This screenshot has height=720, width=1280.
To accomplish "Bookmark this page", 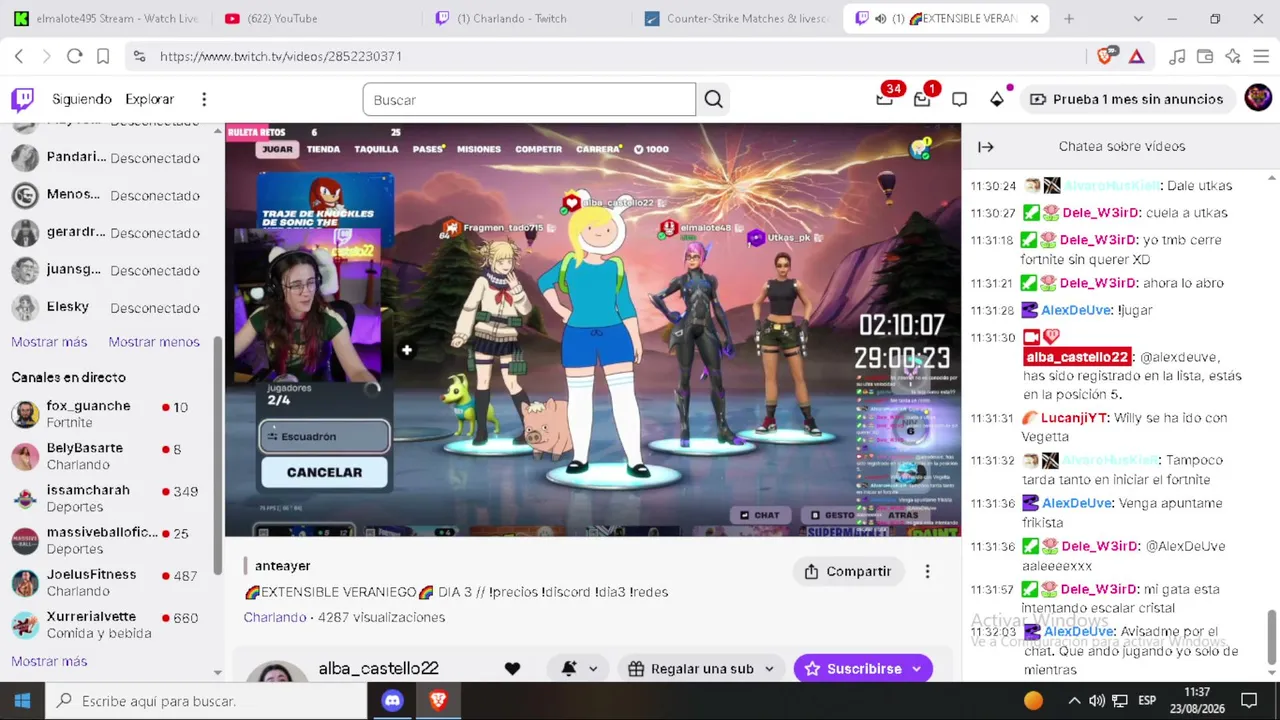I will [102, 56].
